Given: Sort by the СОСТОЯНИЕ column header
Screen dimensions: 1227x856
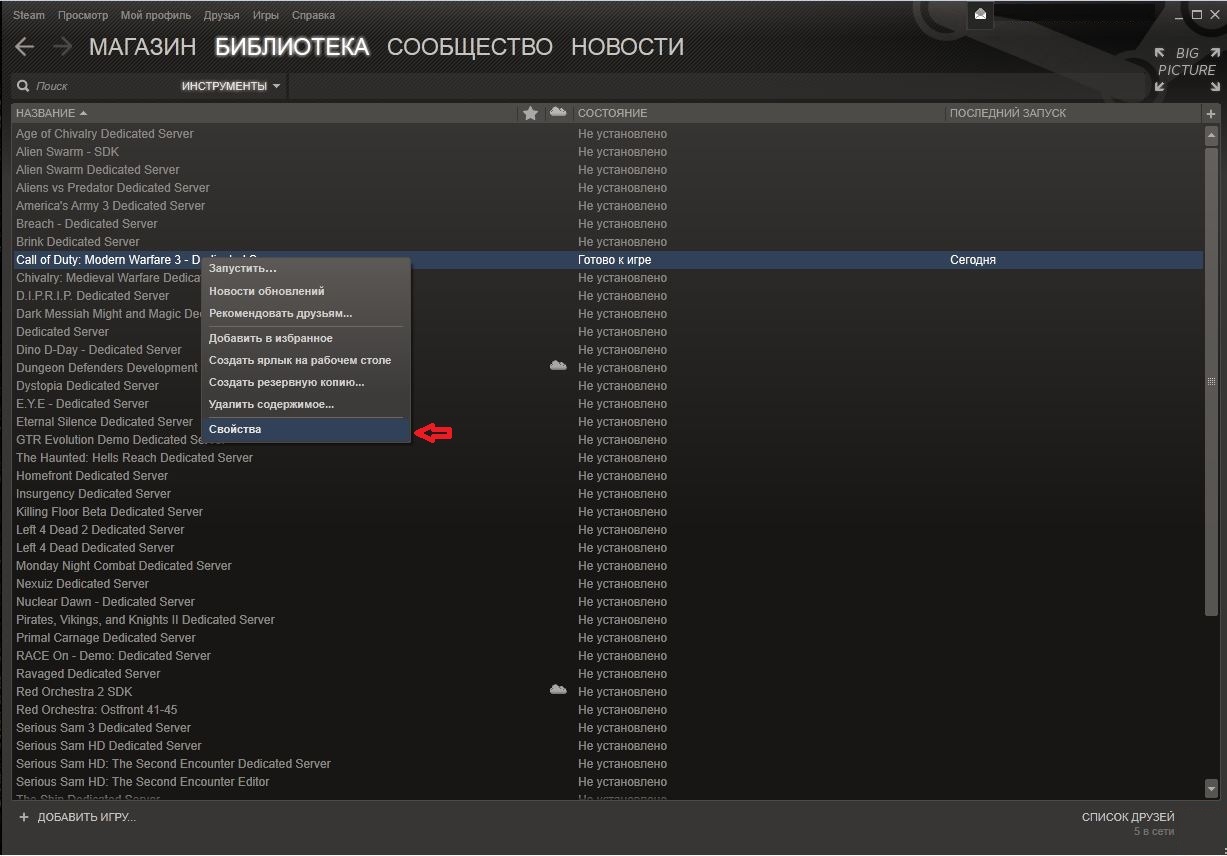Looking at the screenshot, I should pyautogui.click(x=612, y=113).
